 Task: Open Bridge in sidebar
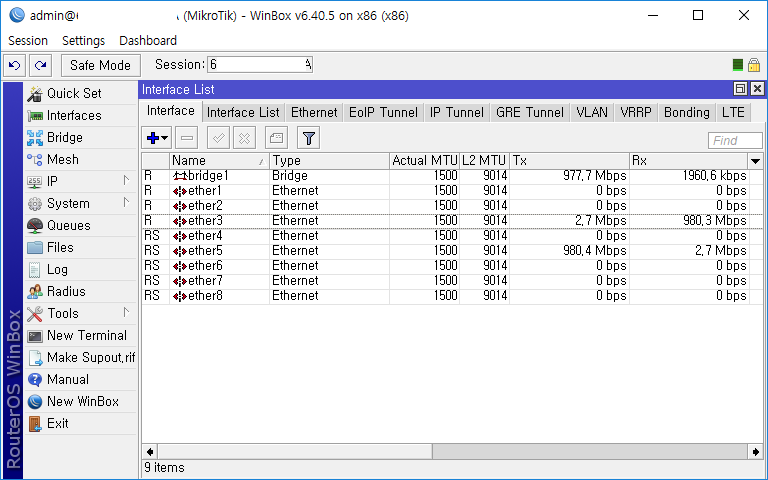click(x=80, y=138)
